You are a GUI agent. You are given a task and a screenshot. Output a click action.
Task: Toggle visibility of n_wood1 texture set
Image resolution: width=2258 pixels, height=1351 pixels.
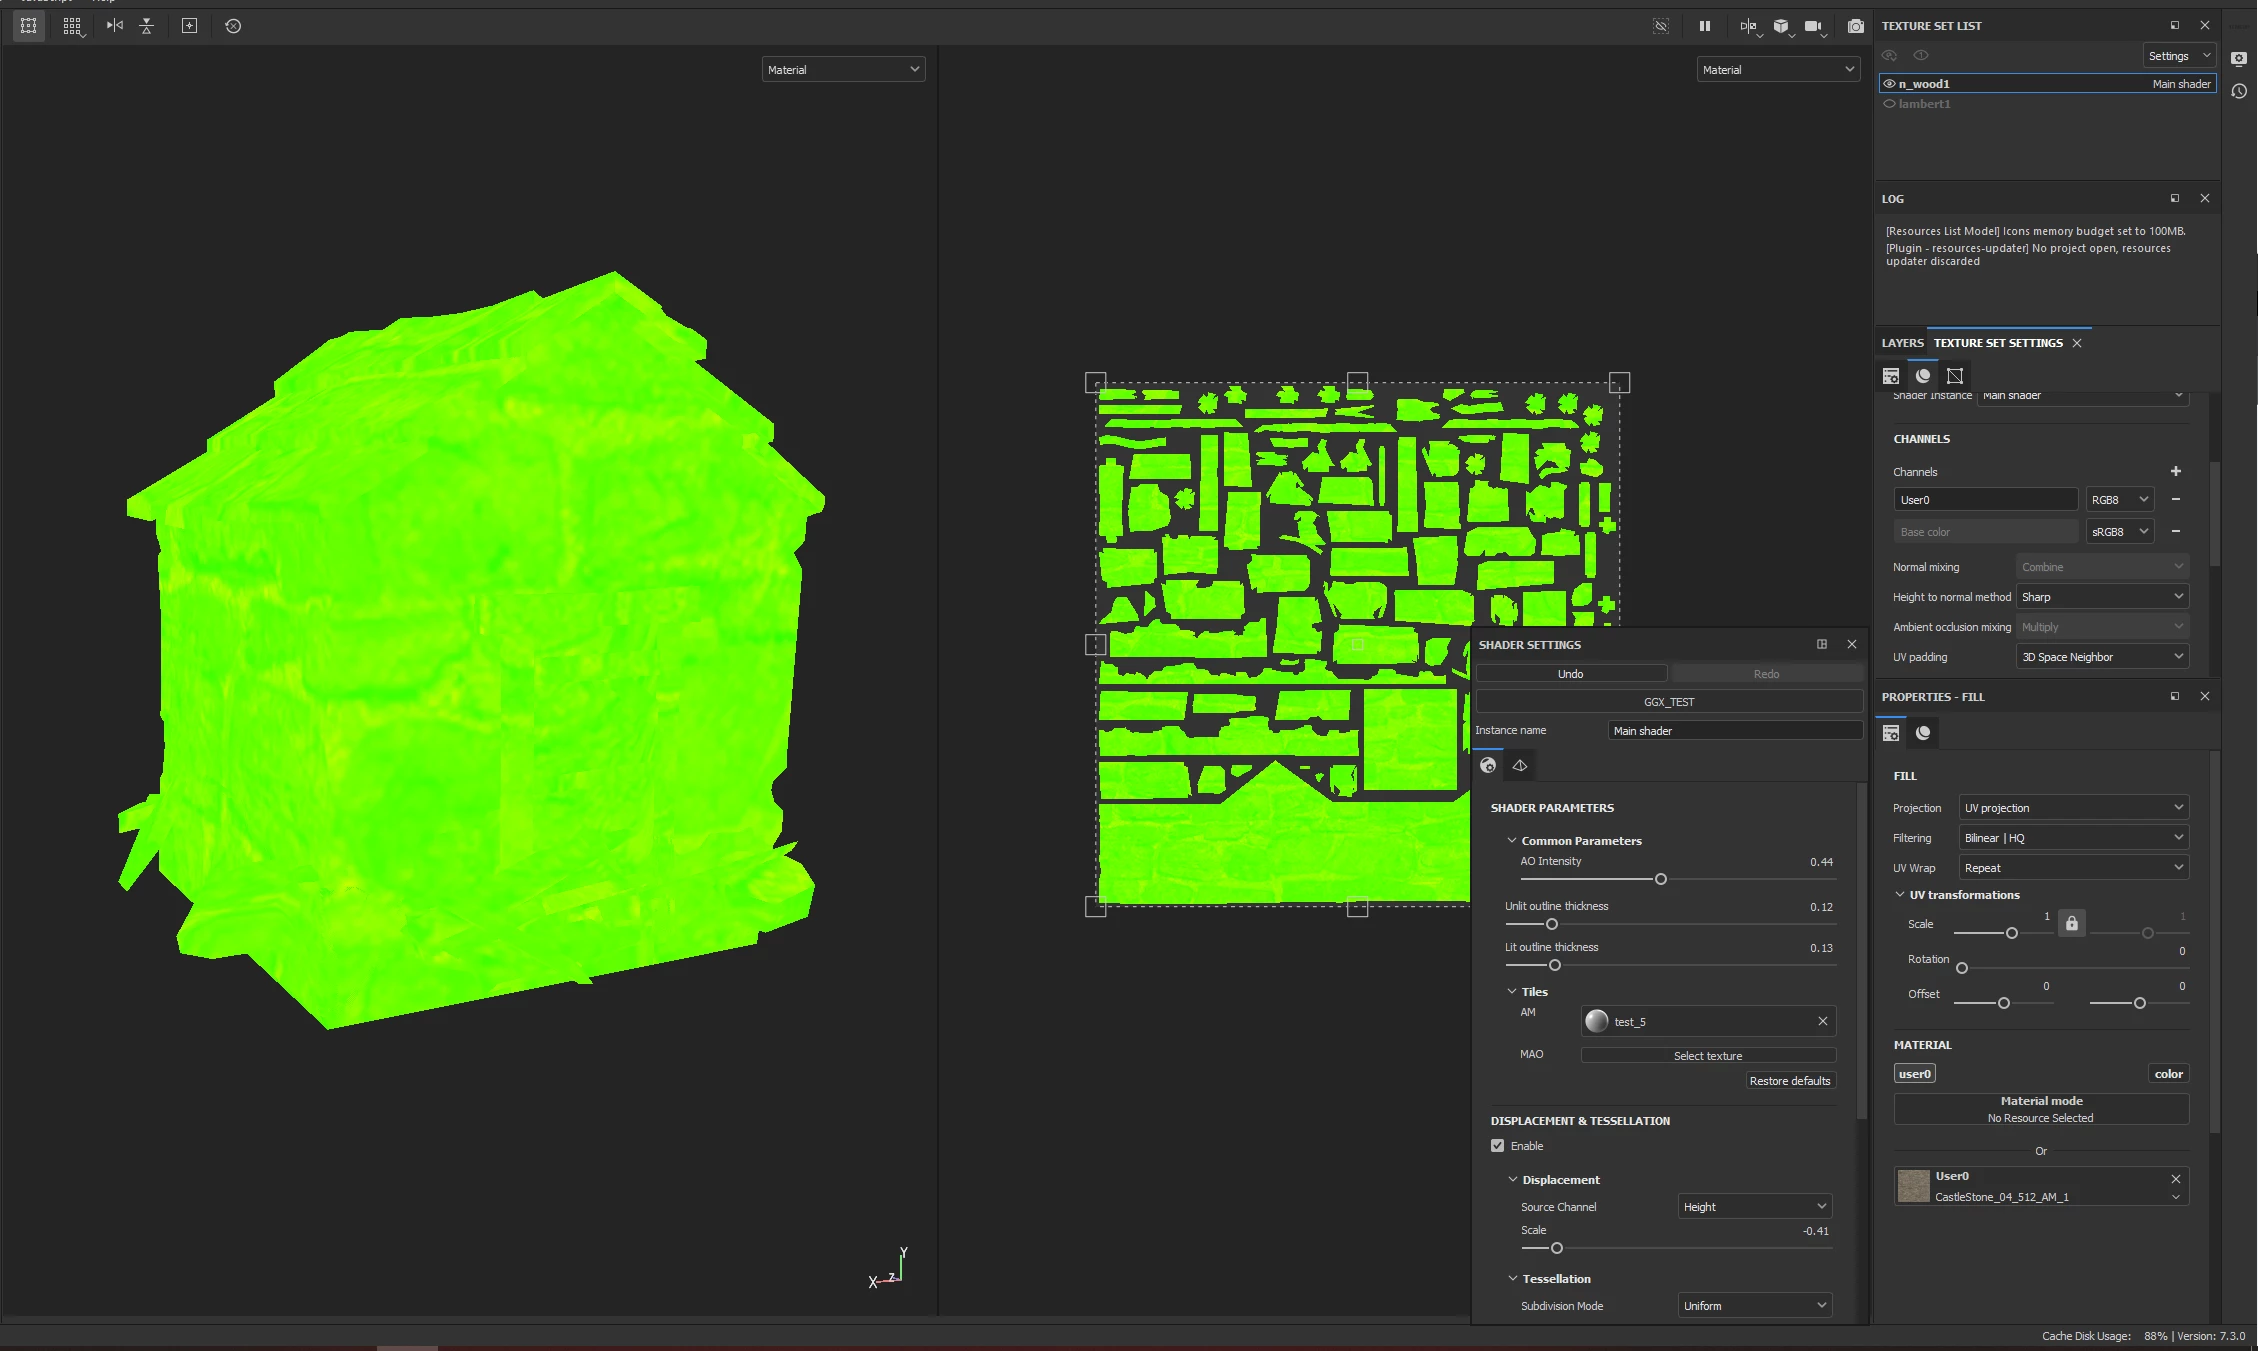(1889, 84)
